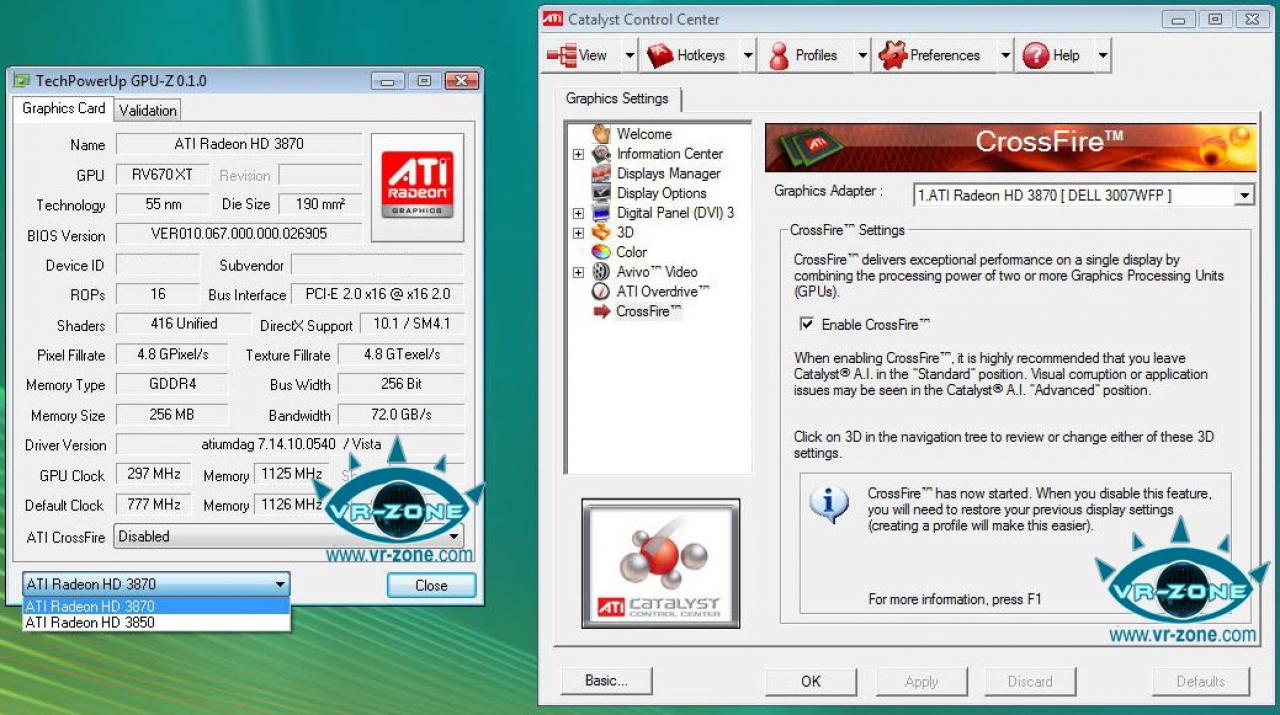1280x715 pixels.
Task: Open the Help dropdown arrow
Action: pyautogui.click(x=1103, y=56)
